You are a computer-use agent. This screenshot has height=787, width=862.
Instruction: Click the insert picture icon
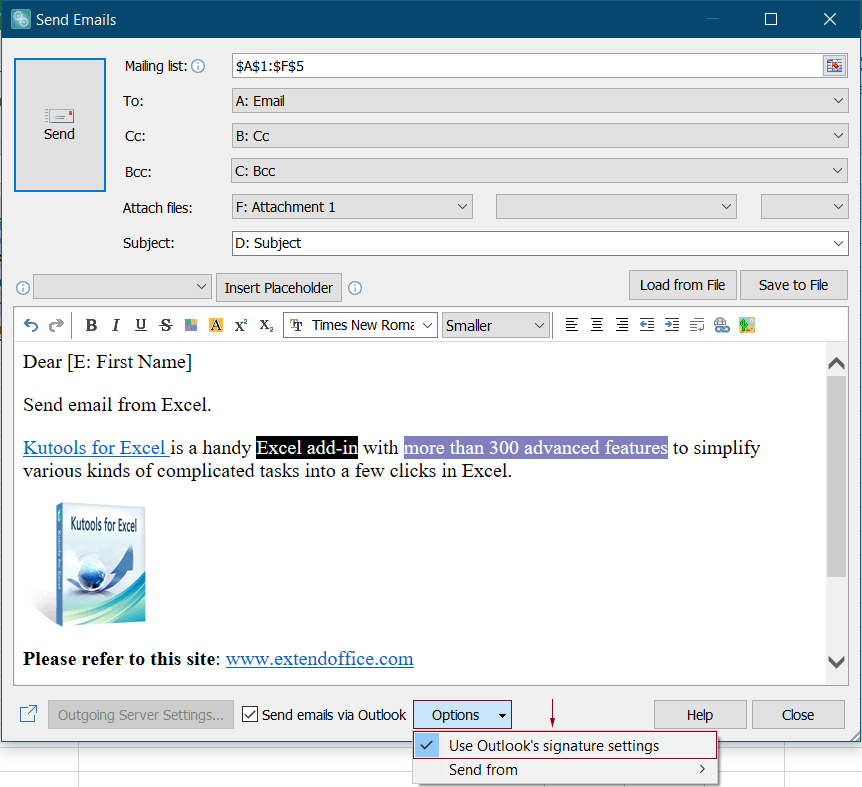tap(747, 325)
